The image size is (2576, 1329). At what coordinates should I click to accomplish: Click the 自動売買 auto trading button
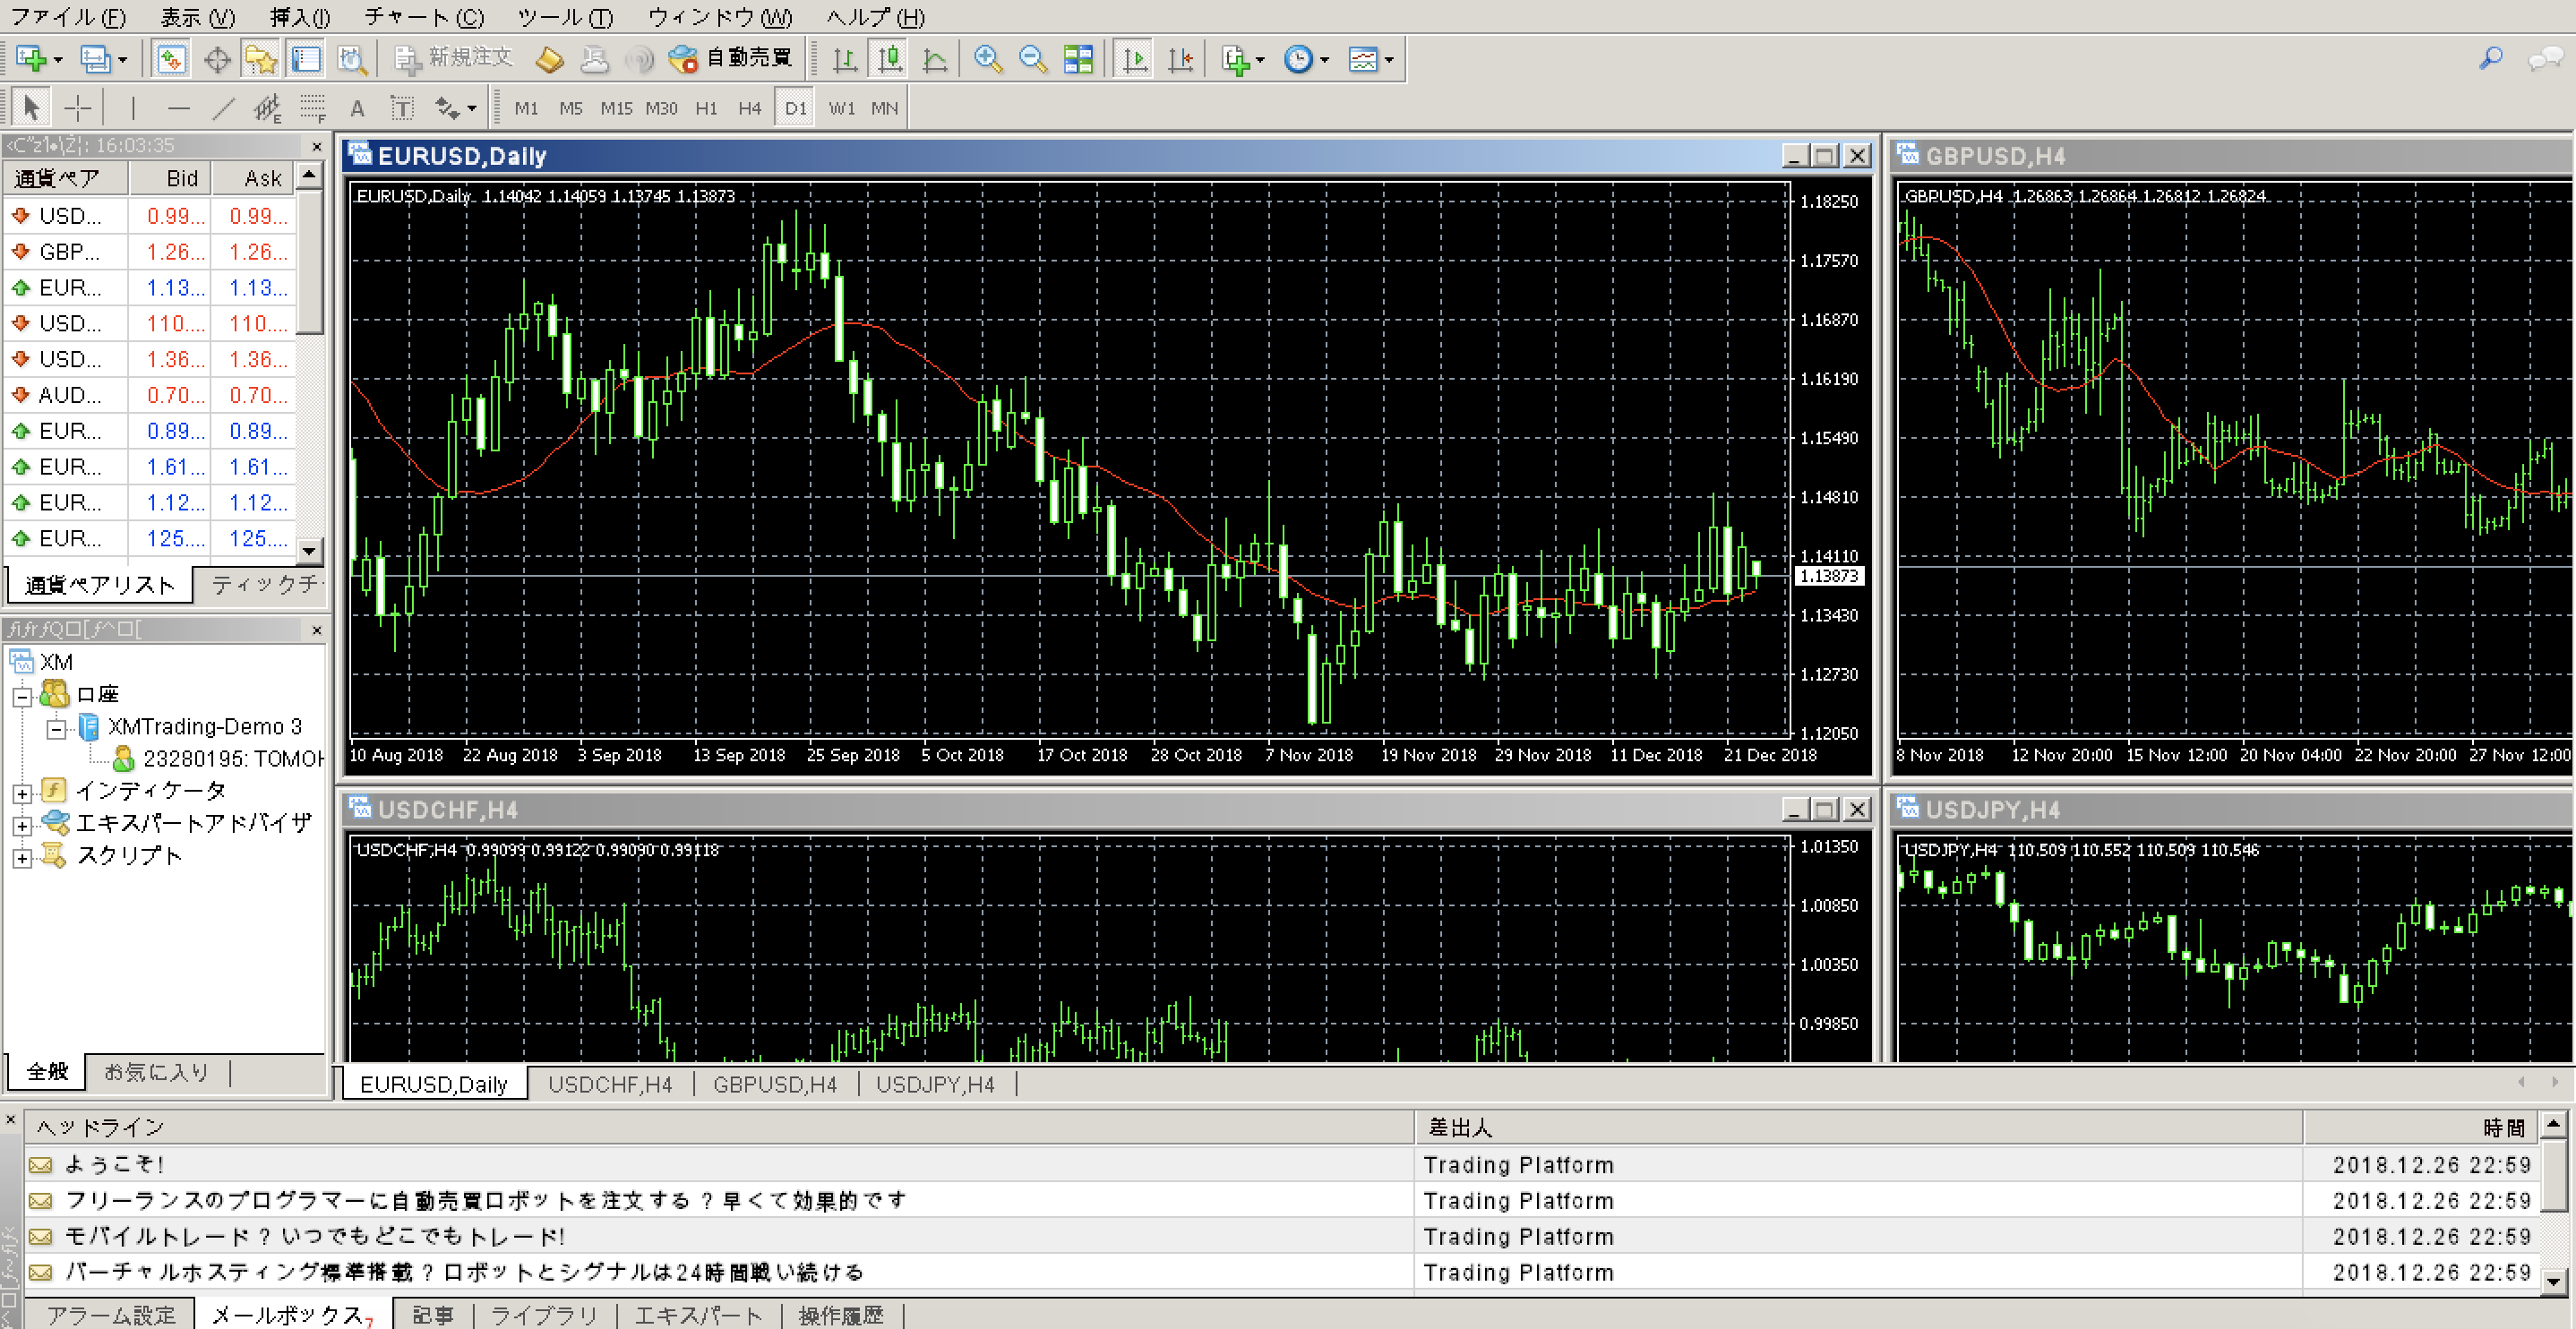(x=732, y=58)
